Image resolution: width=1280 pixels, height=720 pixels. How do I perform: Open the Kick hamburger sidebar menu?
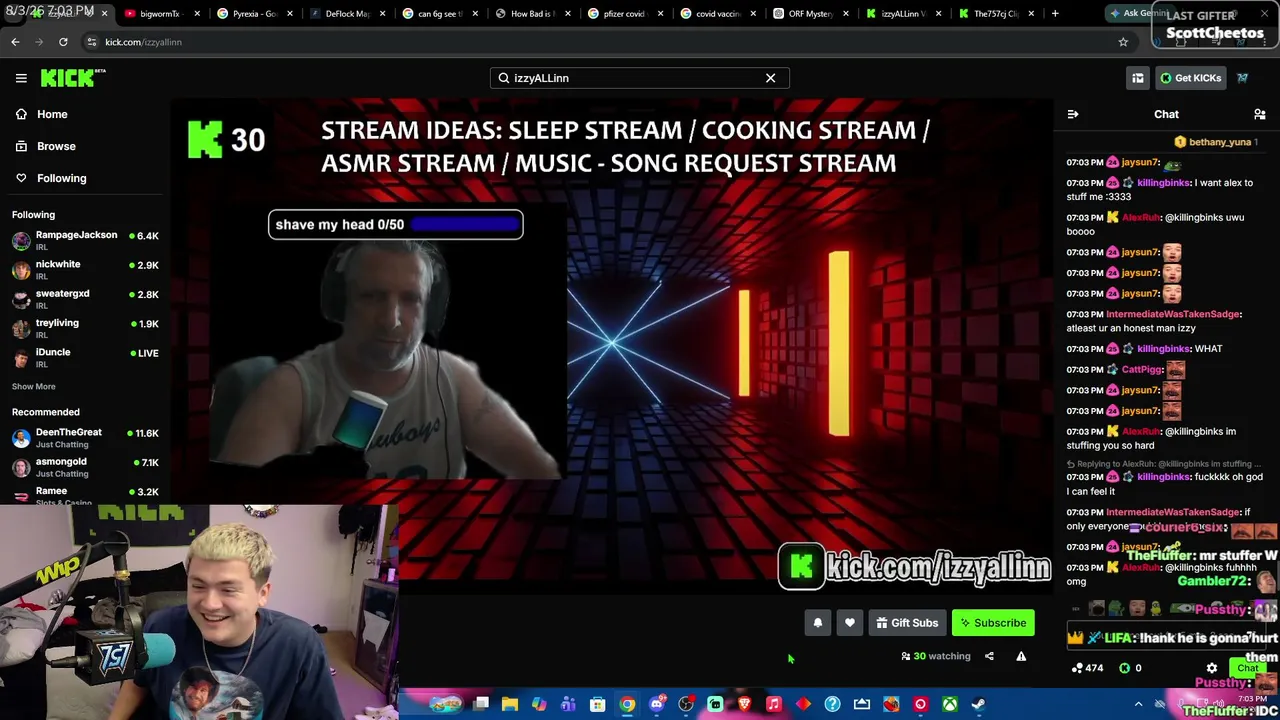21,78
